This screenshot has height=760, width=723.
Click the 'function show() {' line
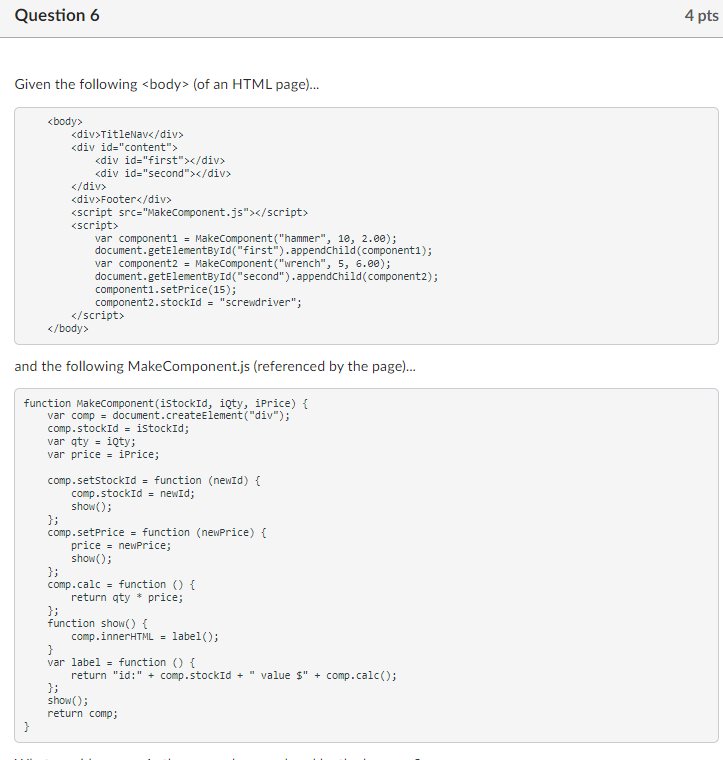click(97, 623)
